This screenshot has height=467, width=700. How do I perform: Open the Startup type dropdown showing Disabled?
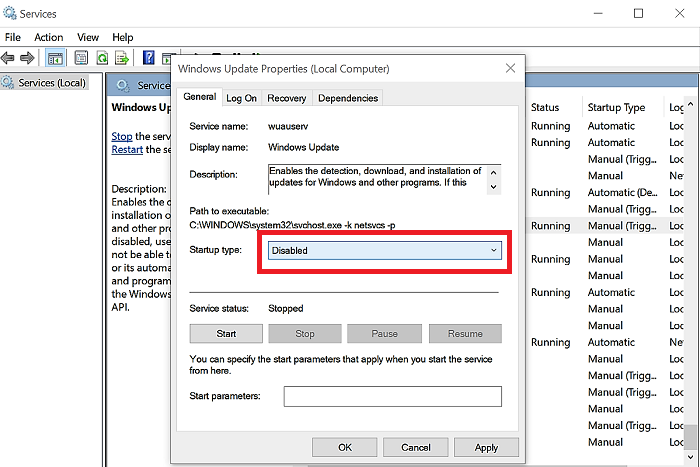click(x=385, y=250)
